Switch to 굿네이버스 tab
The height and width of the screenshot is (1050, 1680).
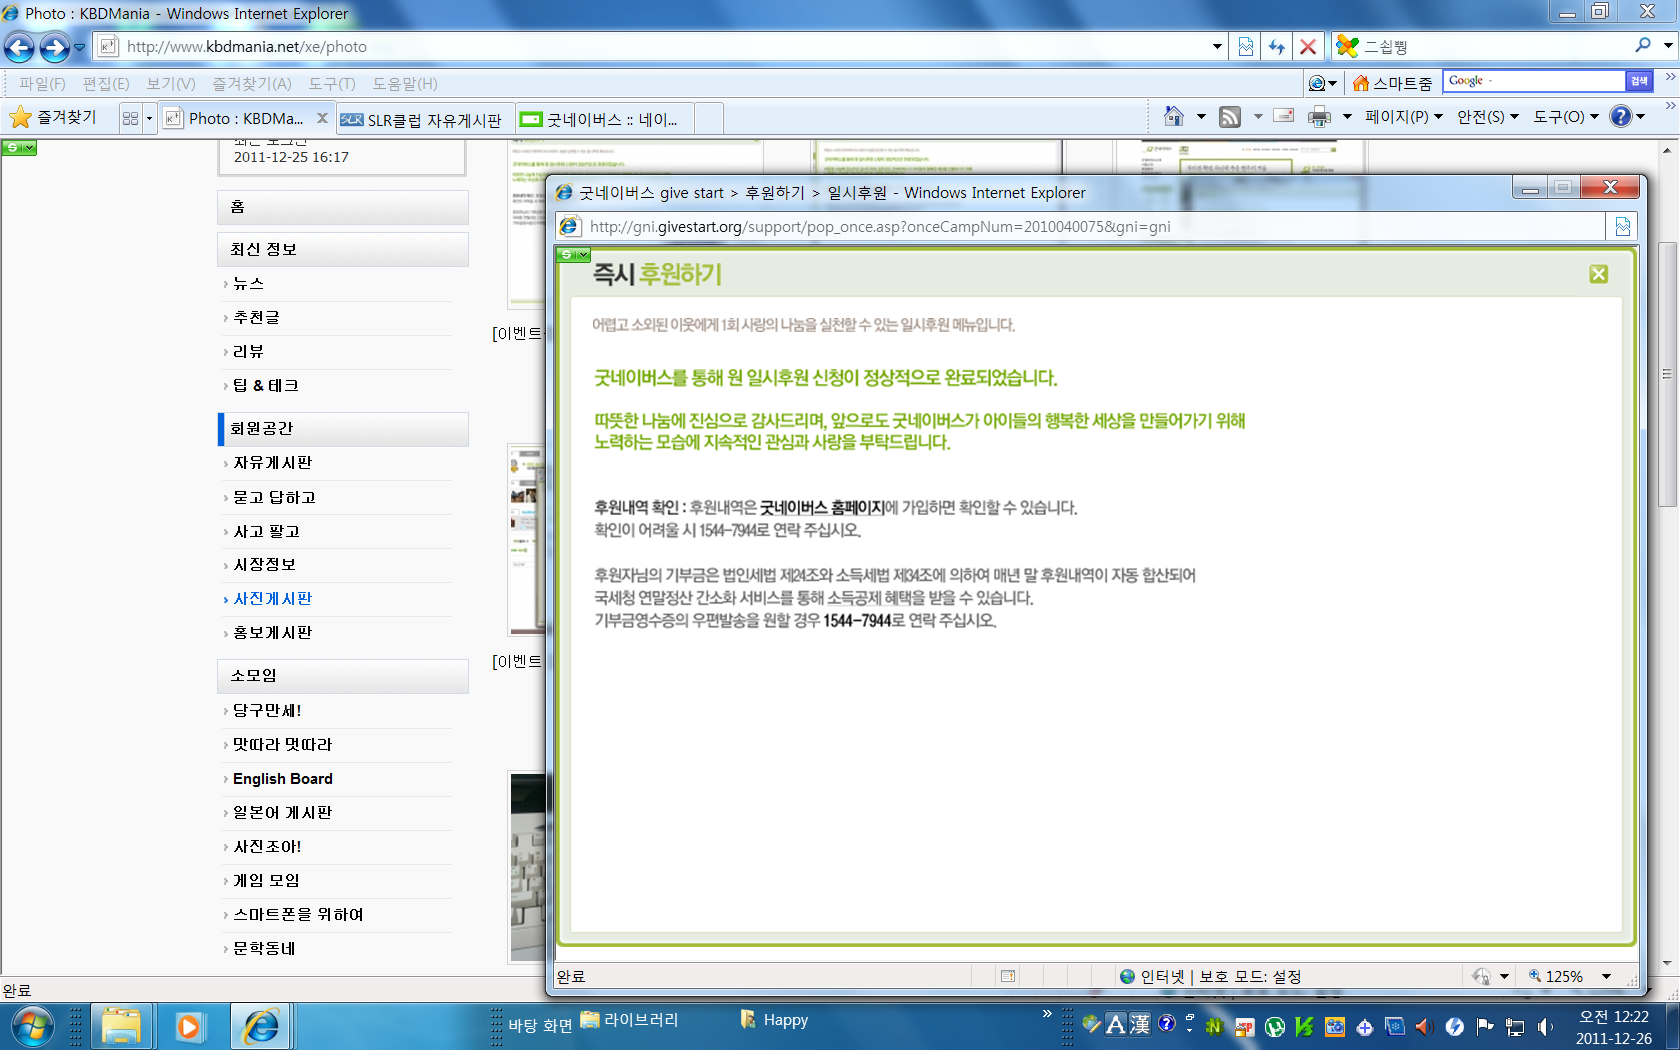(x=604, y=119)
